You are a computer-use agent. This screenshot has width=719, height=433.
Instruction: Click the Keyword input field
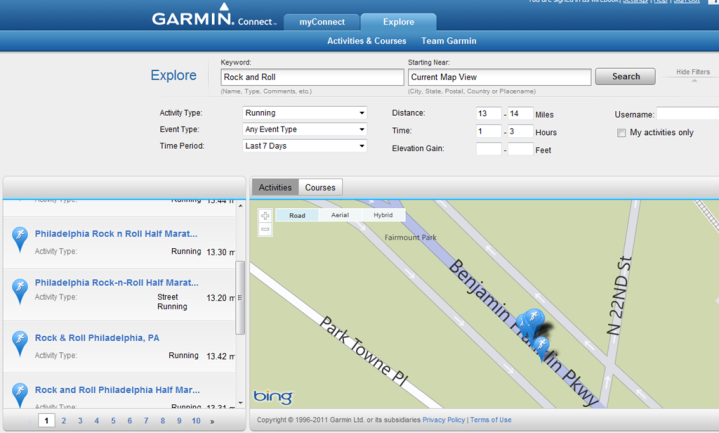(312, 77)
